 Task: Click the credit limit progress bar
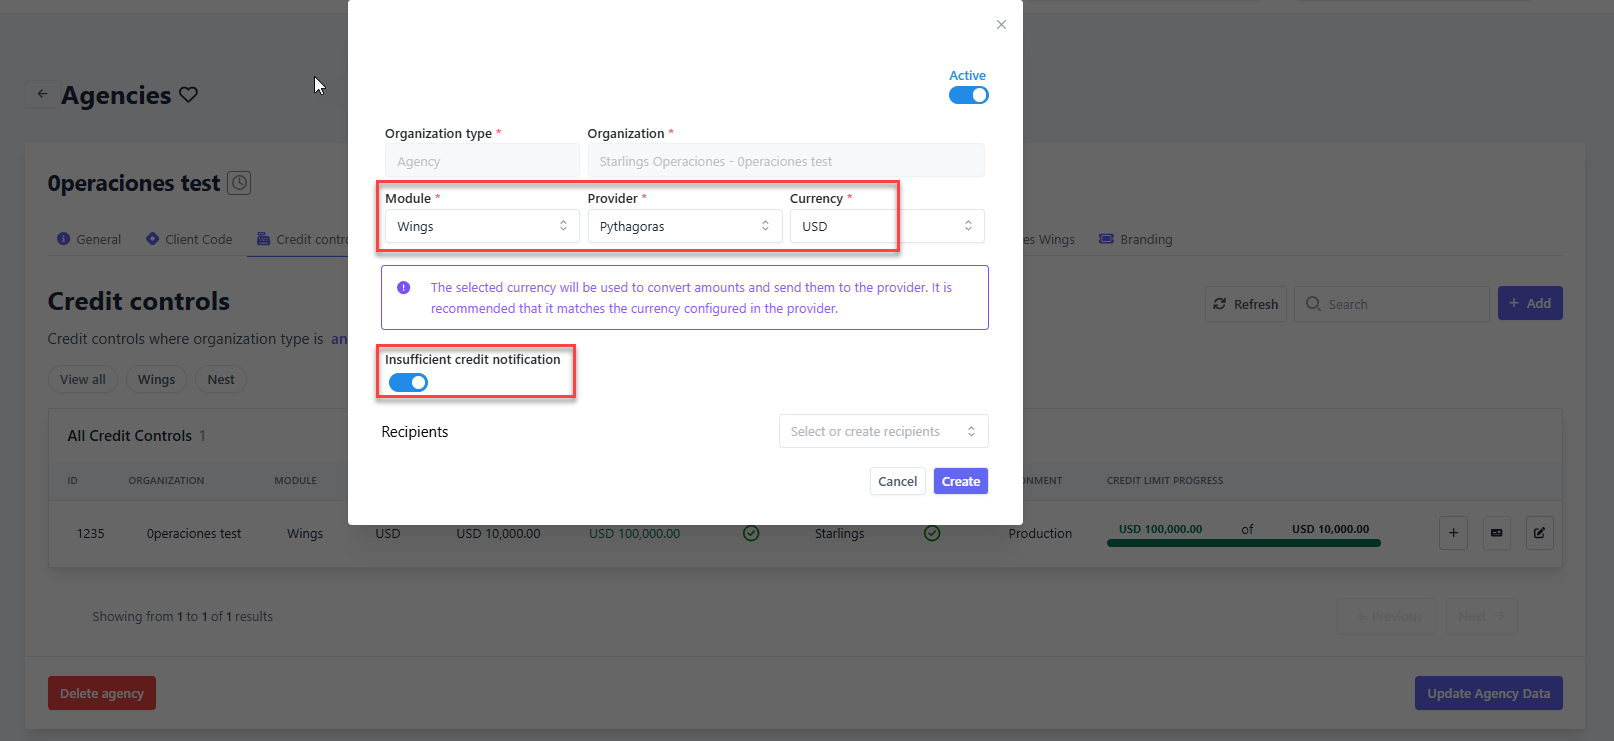point(1243,543)
